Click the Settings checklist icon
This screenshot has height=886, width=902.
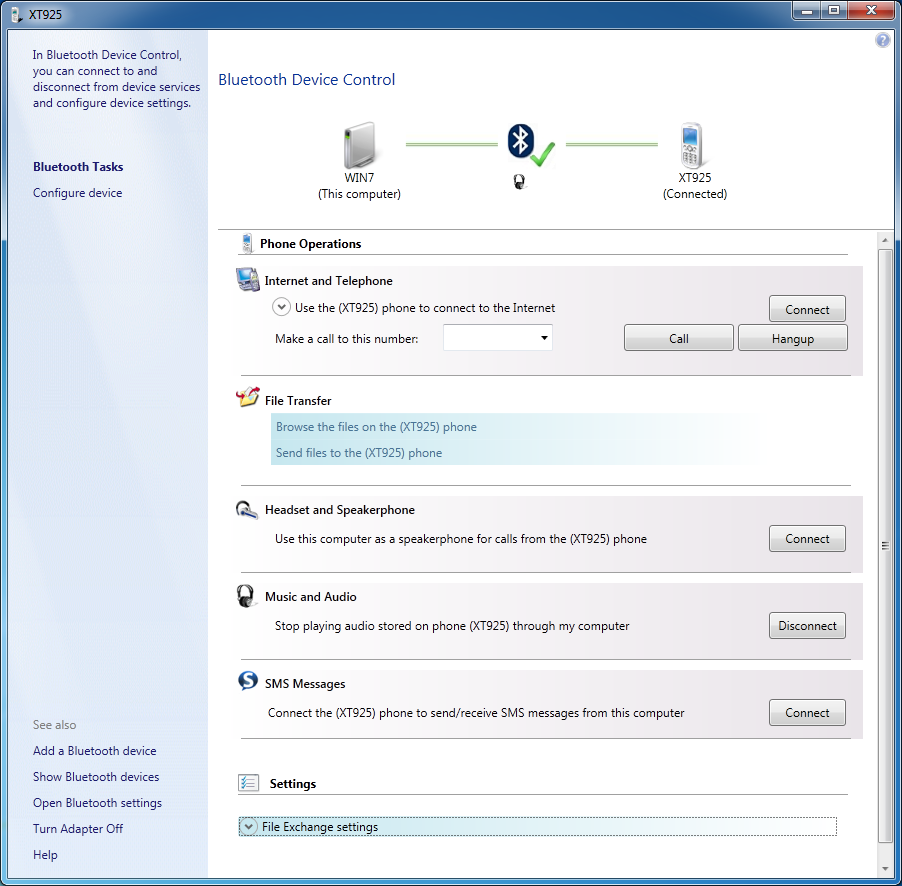(x=249, y=783)
